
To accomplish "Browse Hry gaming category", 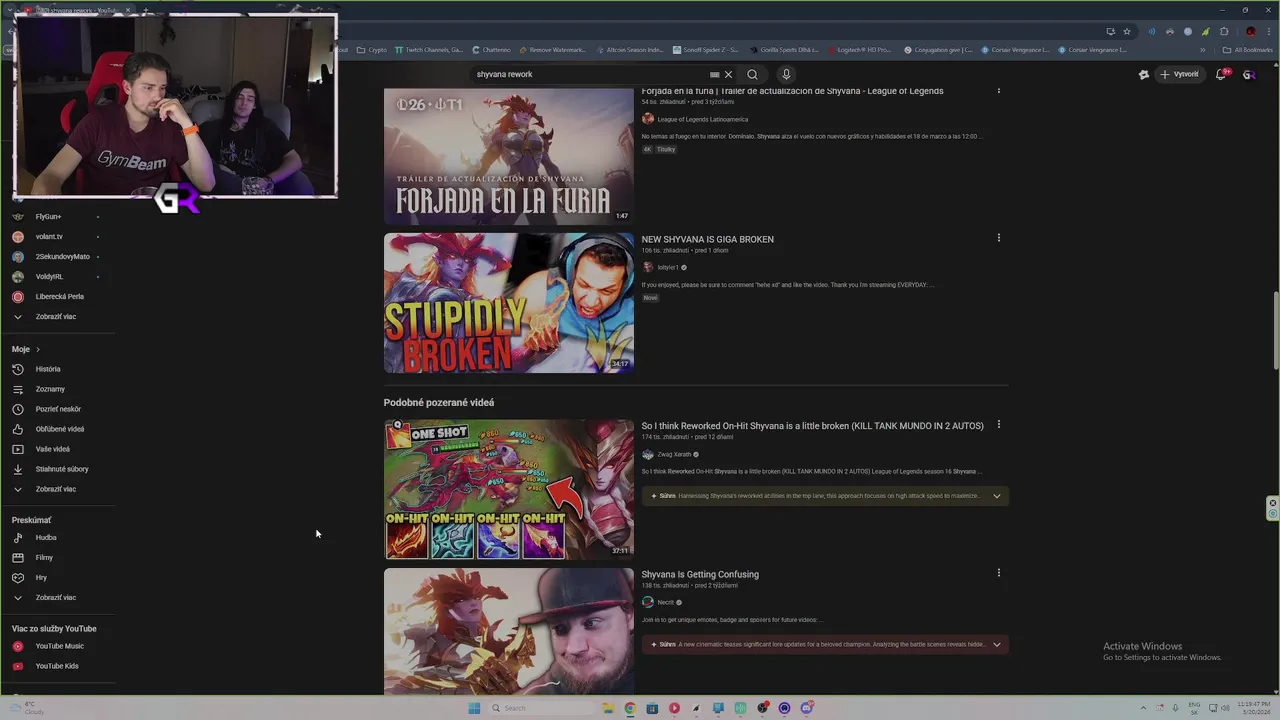I will (x=41, y=578).
